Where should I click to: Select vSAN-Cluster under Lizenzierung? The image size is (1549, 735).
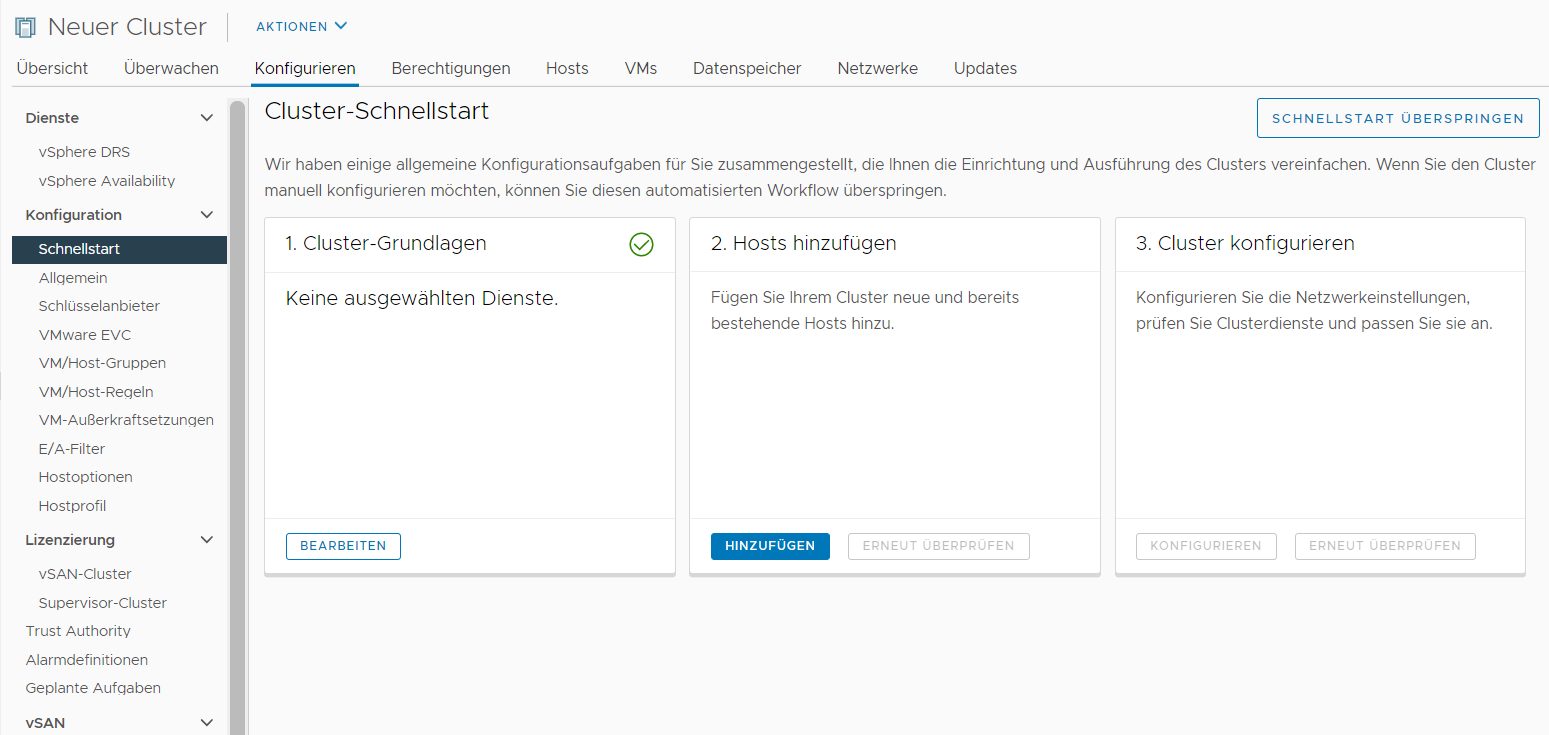point(85,574)
